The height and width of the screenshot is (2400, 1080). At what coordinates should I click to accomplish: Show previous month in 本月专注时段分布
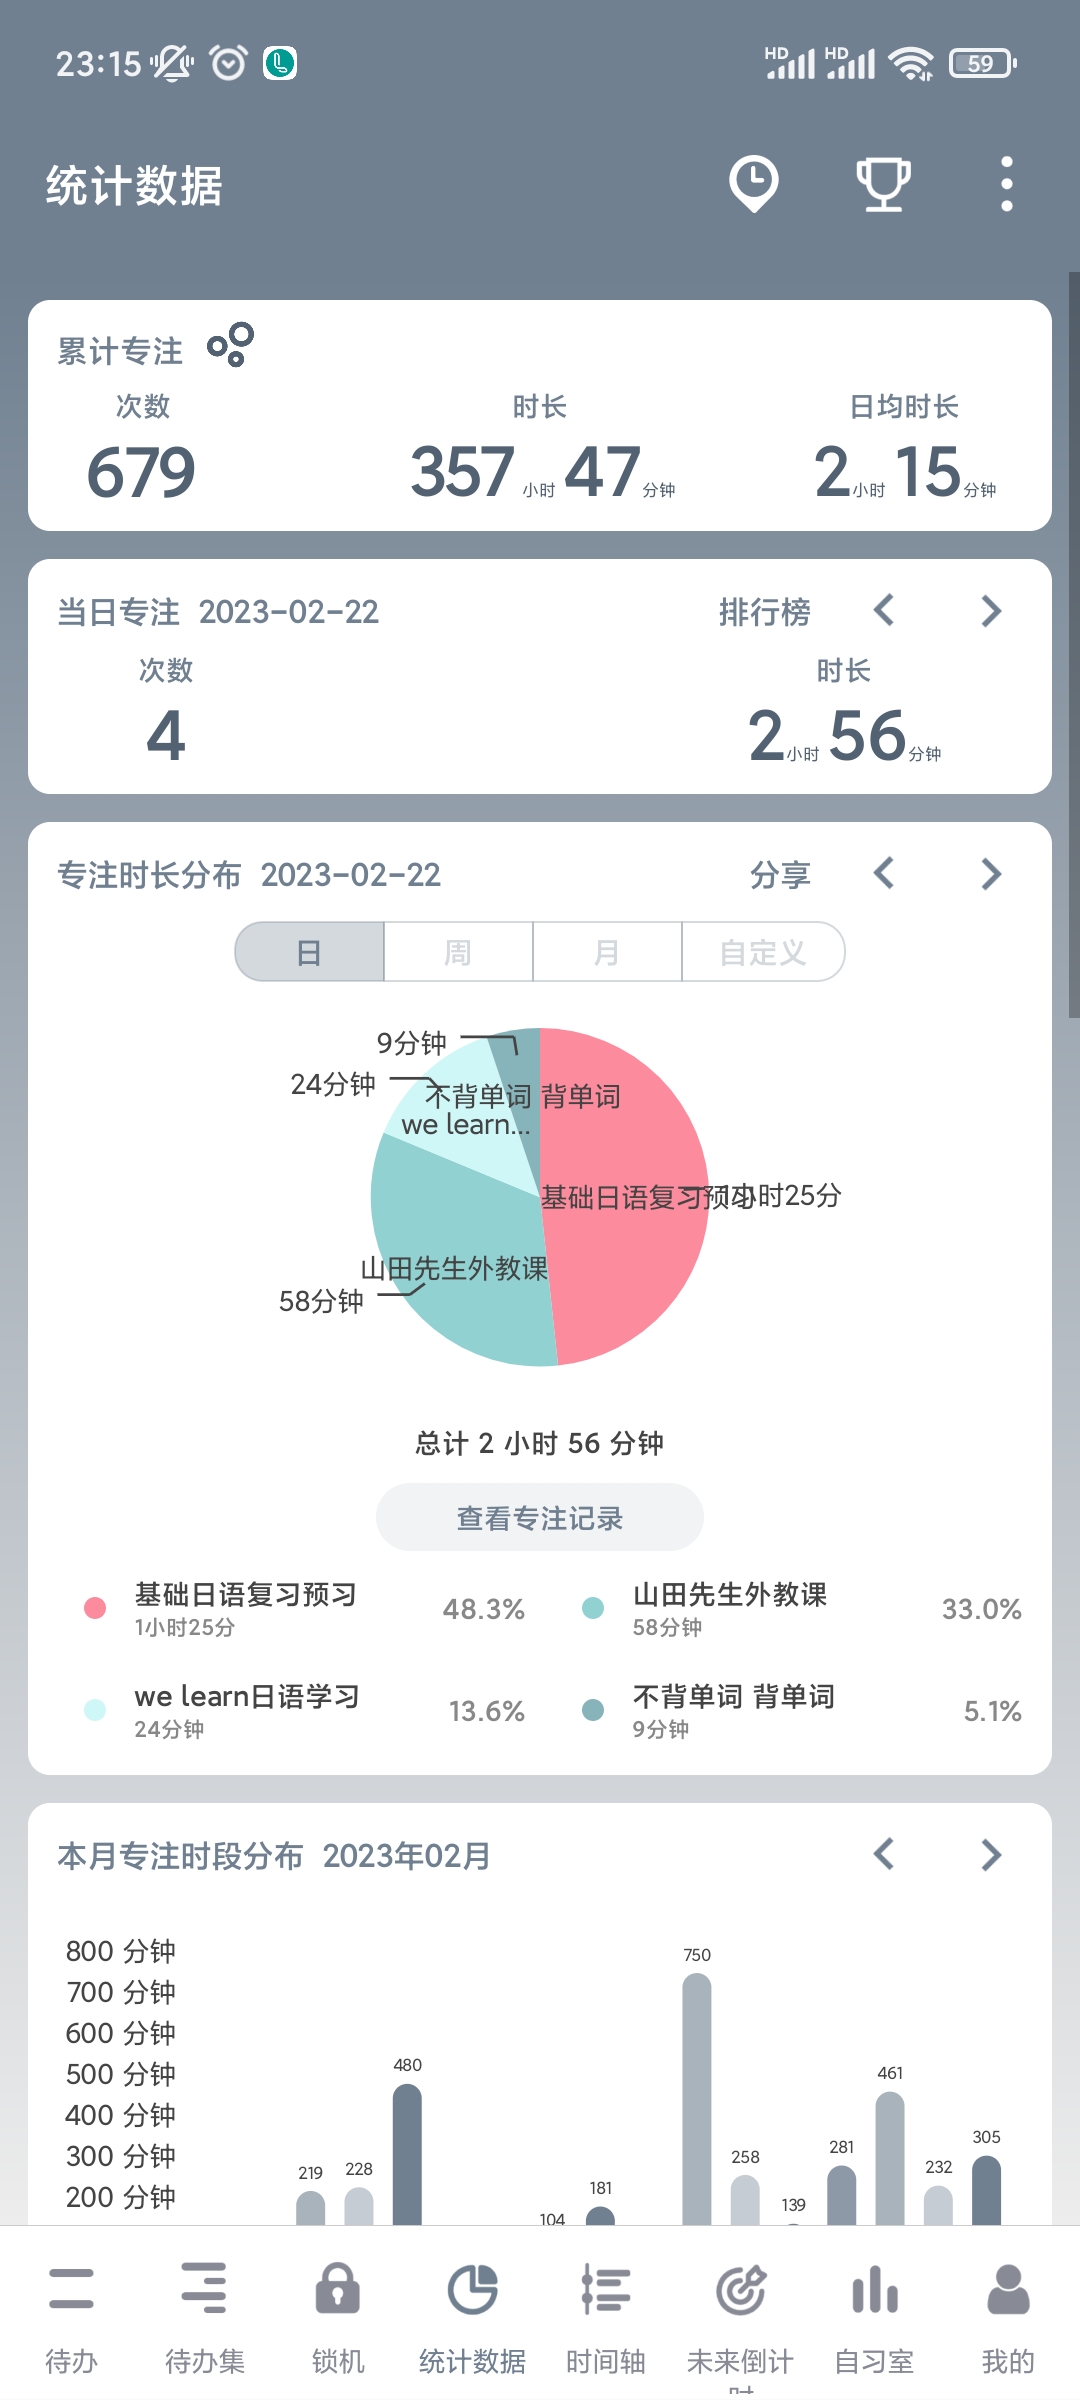pyautogui.click(x=884, y=1855)
